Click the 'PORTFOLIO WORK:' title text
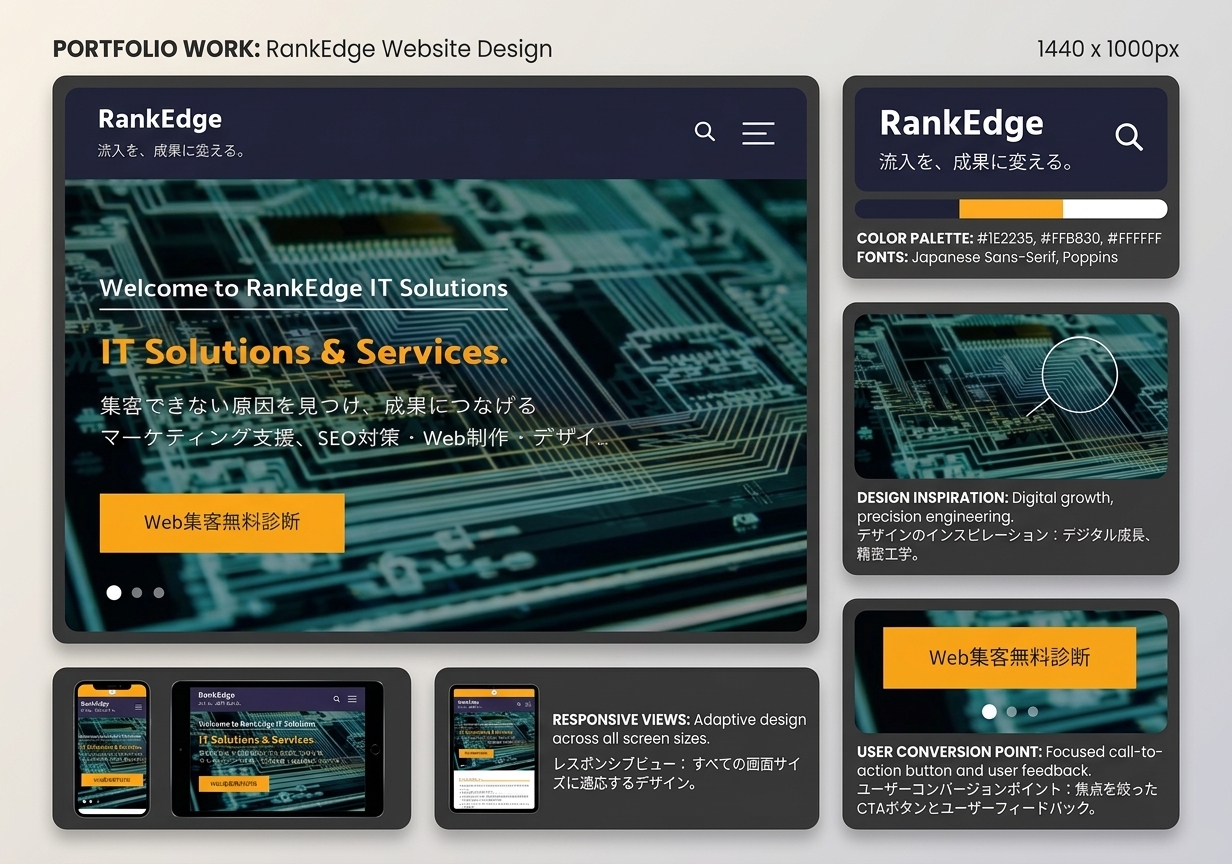 pos(156,49)
